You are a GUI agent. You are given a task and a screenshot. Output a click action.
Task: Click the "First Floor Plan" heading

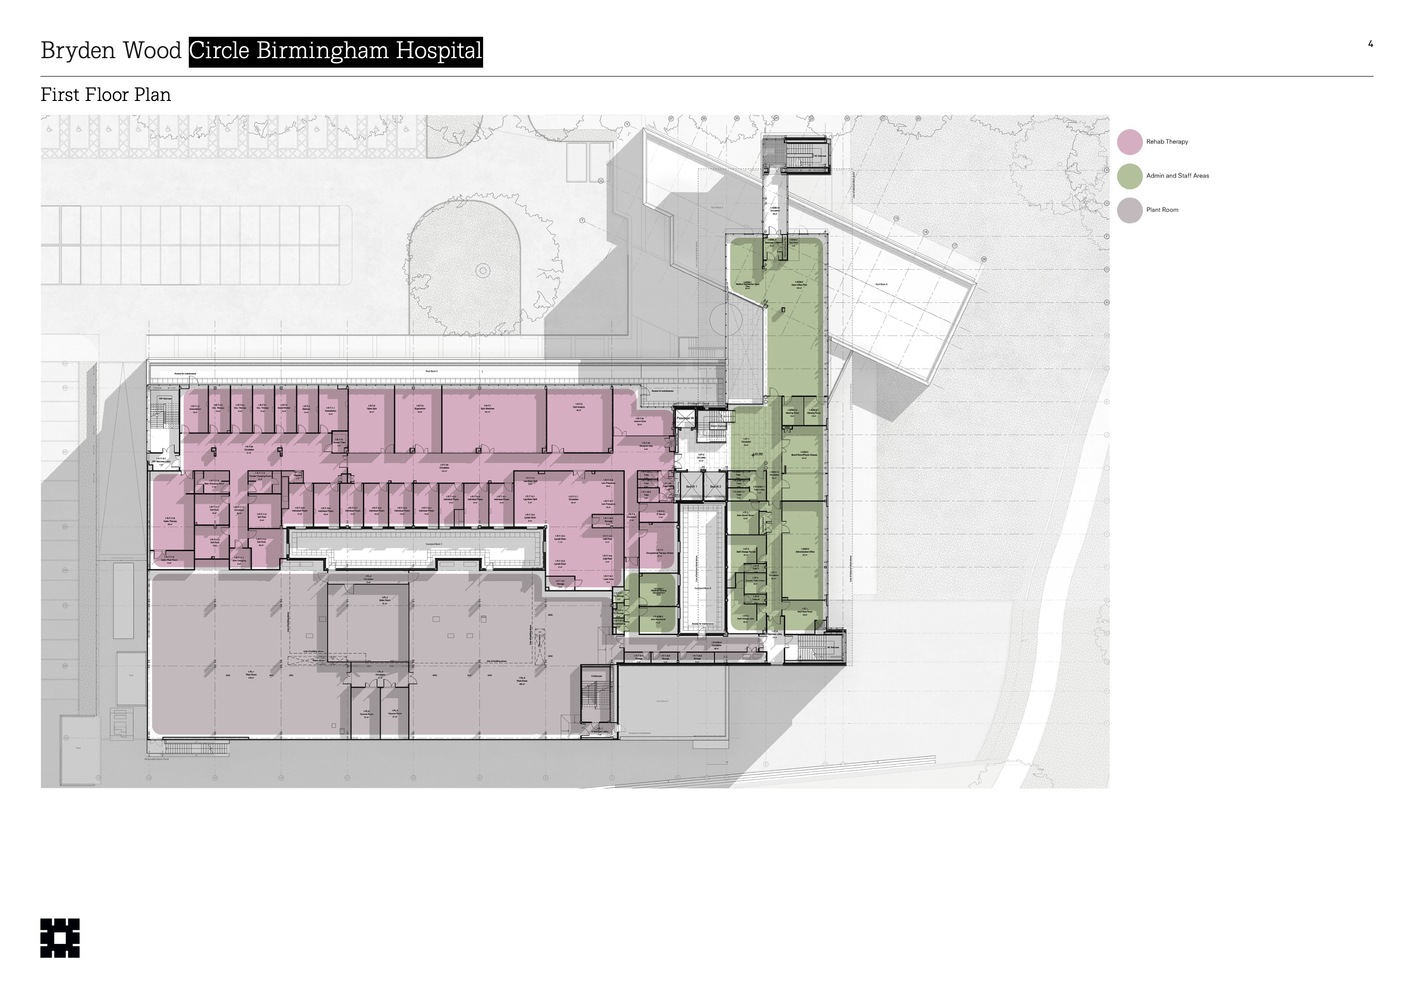coord(106,95)
